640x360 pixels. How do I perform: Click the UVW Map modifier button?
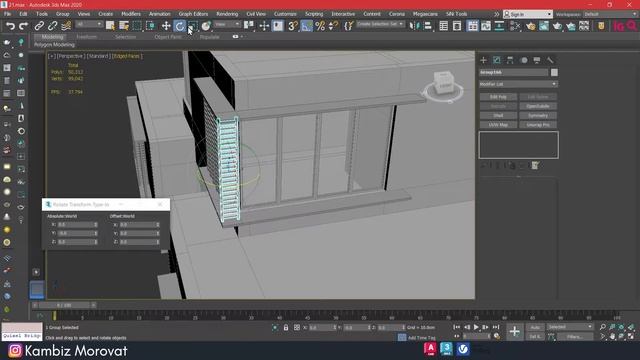(498, 125)
